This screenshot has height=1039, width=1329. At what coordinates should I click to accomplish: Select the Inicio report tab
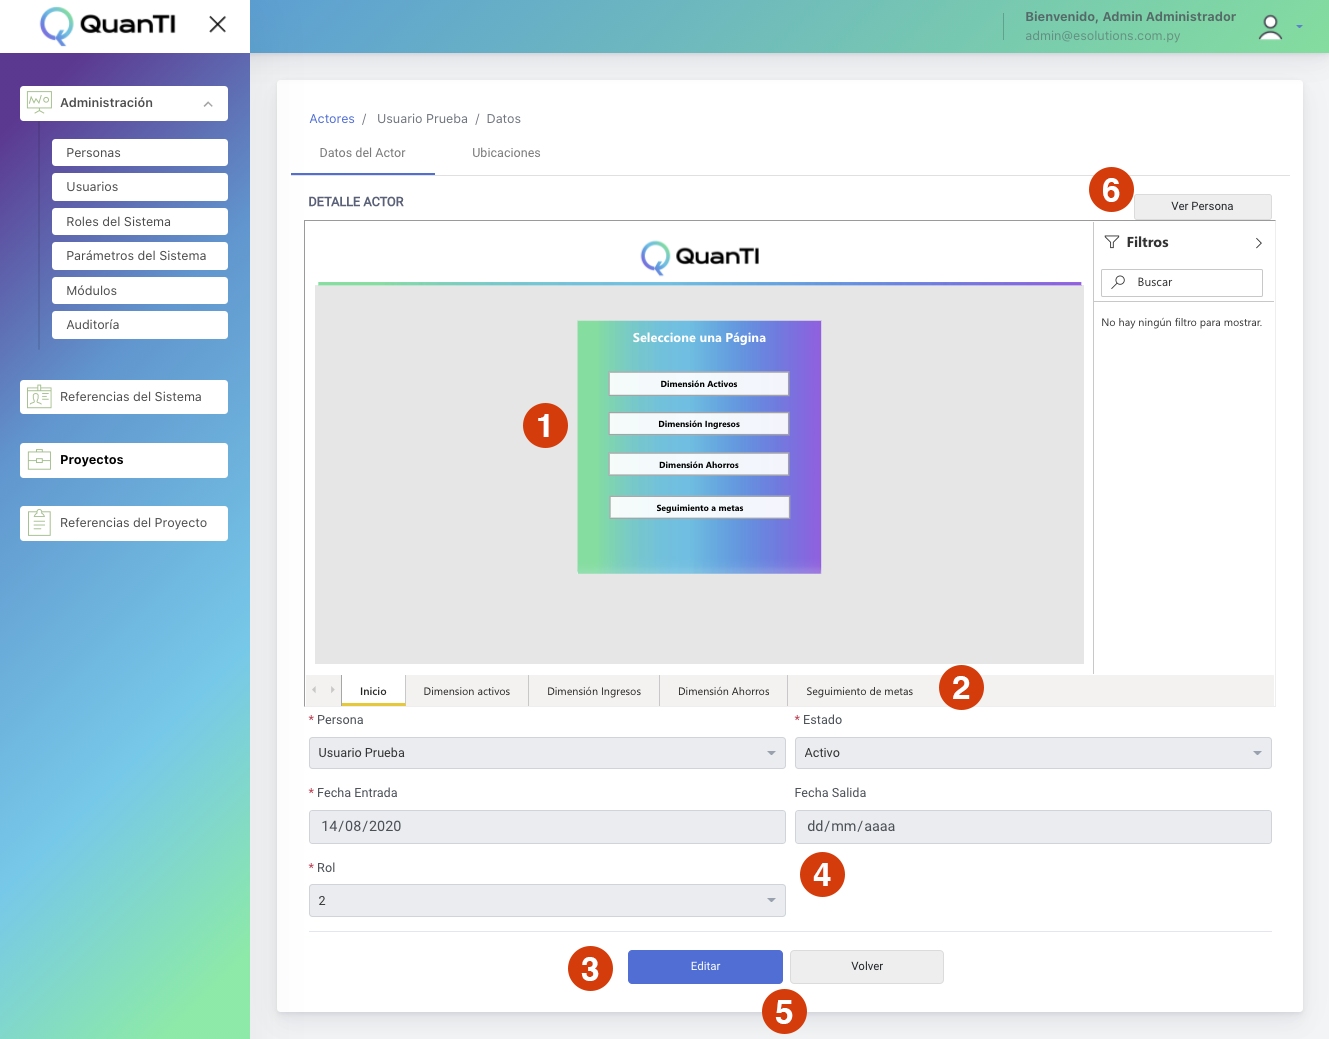tap(373, 691)
